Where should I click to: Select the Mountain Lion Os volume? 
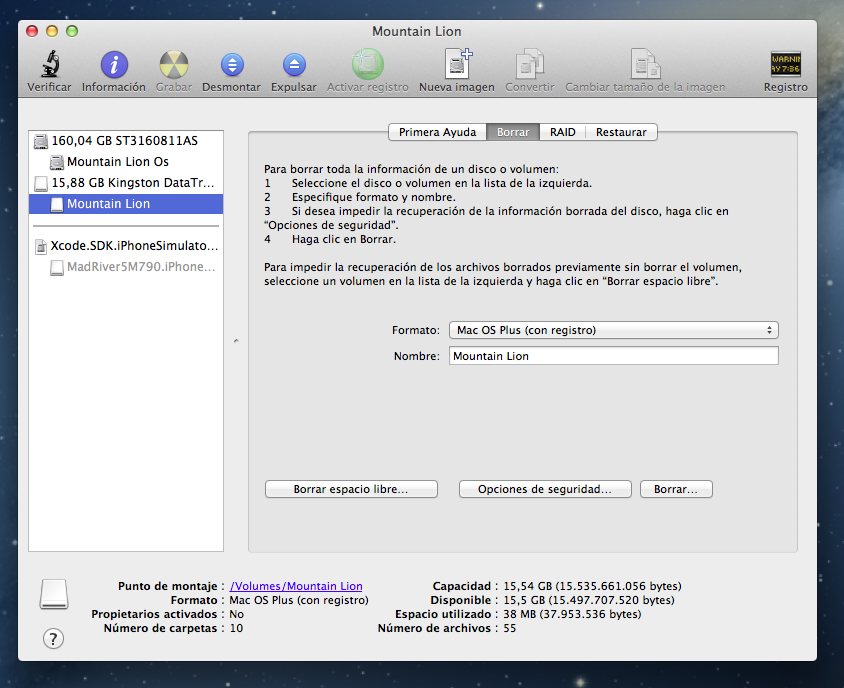click(x=126, y=162)
